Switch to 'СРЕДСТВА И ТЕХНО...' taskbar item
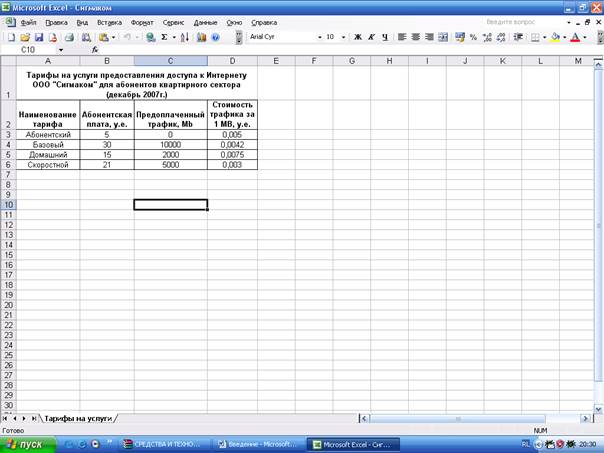Screen dimensions: 604x453 click(x=163, y=445)
